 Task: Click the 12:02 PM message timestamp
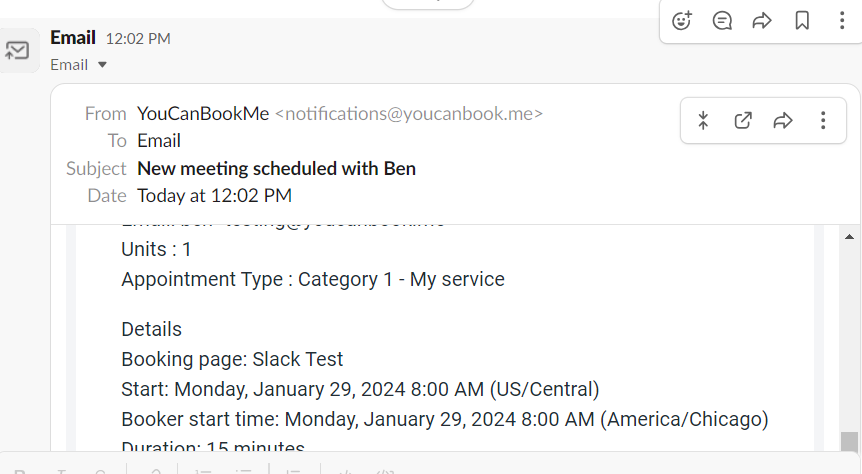coord(138,38)
